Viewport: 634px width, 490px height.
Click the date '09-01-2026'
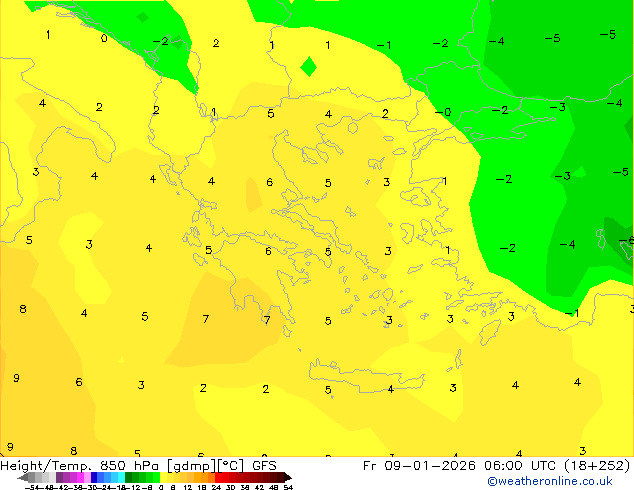pyautogui.click(x=430, y=466)
